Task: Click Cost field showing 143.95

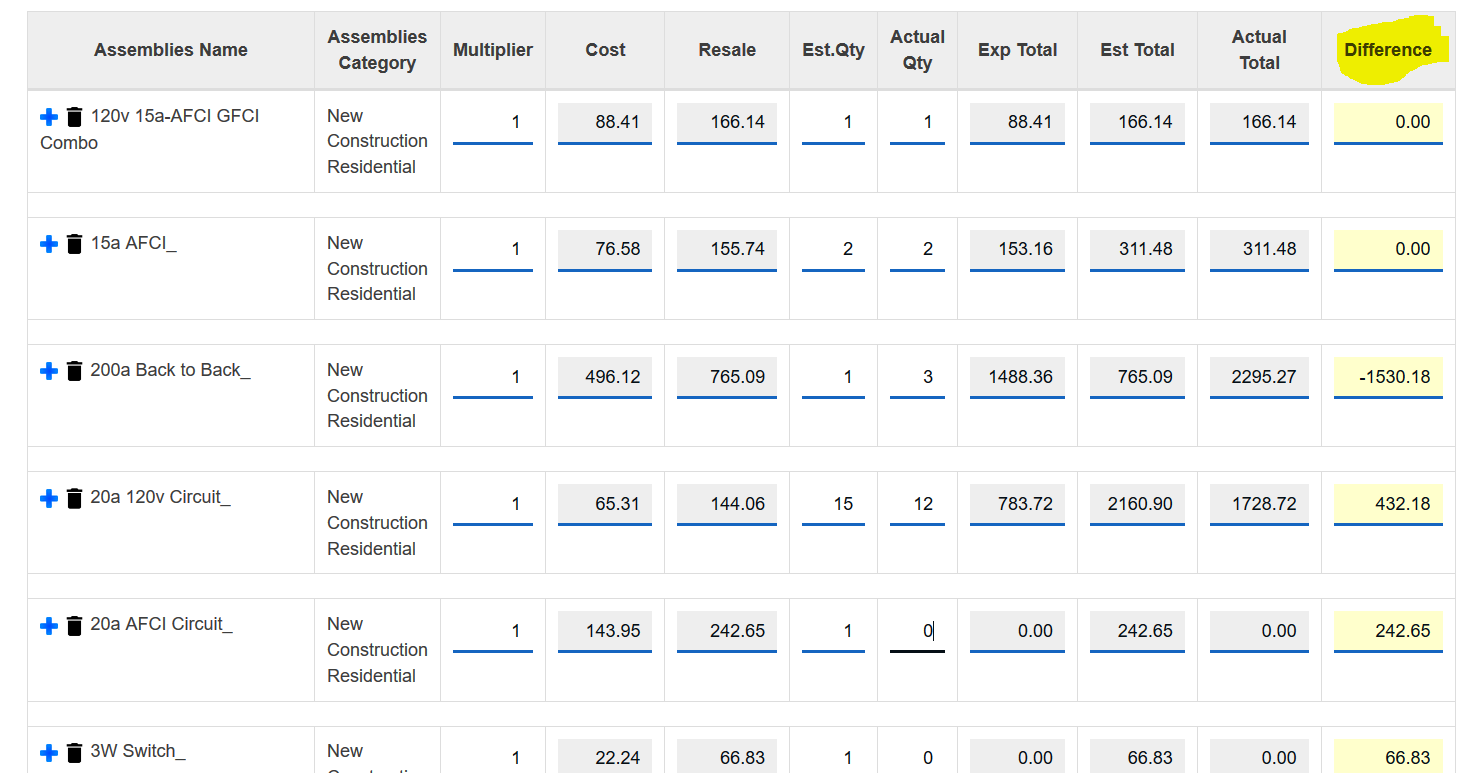Action: [605, 632]
